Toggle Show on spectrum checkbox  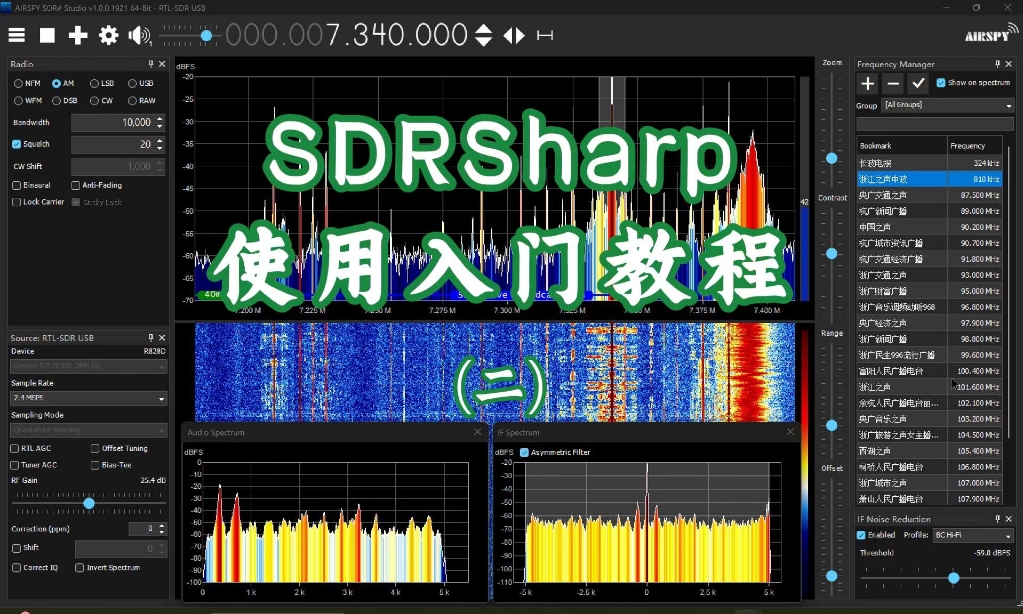coord(941,83)
